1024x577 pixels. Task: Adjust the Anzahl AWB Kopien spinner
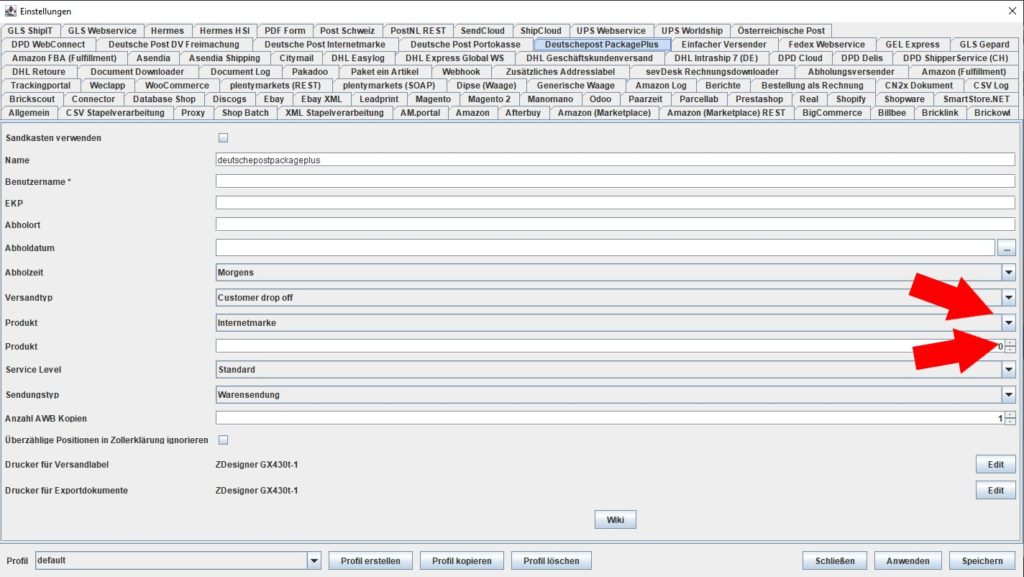coord(1010,418)
